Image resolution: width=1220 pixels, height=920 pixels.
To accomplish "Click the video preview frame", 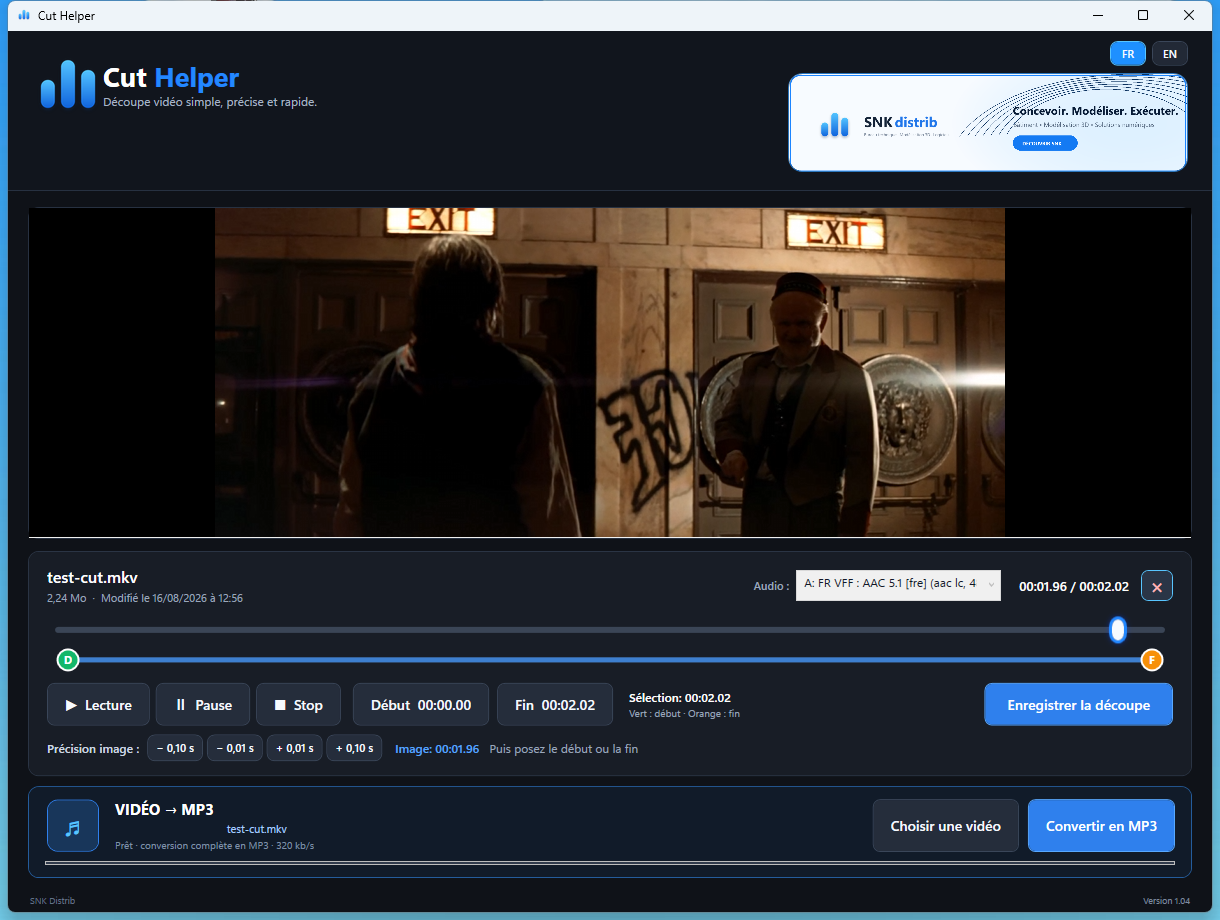I will (x=610, y=372).
